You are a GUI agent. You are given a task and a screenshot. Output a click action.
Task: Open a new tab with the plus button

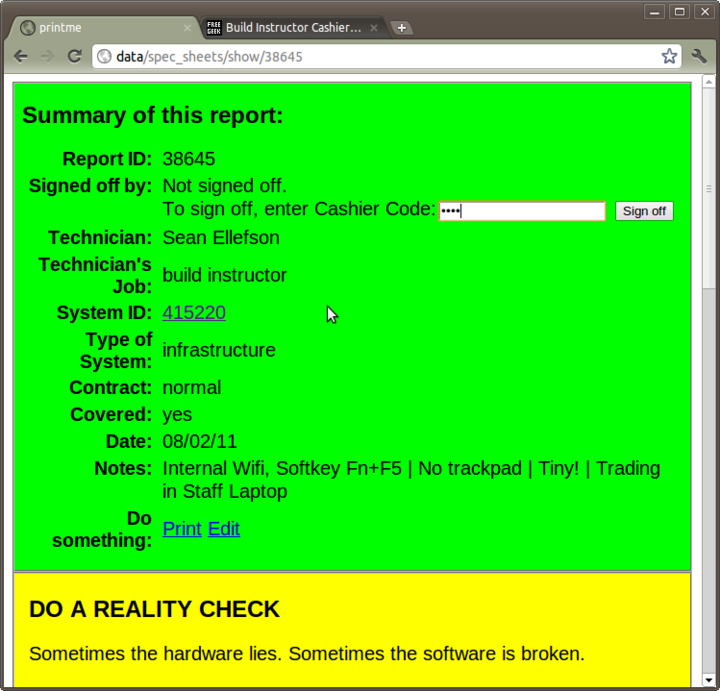[x=401, y=28]
